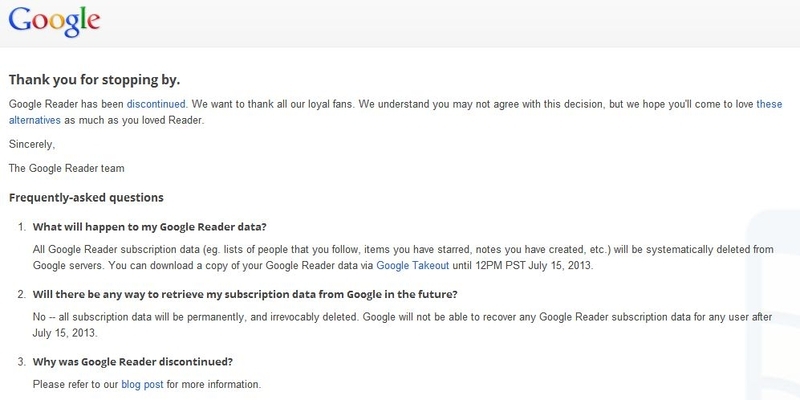Click question "What will happen to my Google Reader data?"
The height and width of the screenshot is (400, 800).
[149, 227]
